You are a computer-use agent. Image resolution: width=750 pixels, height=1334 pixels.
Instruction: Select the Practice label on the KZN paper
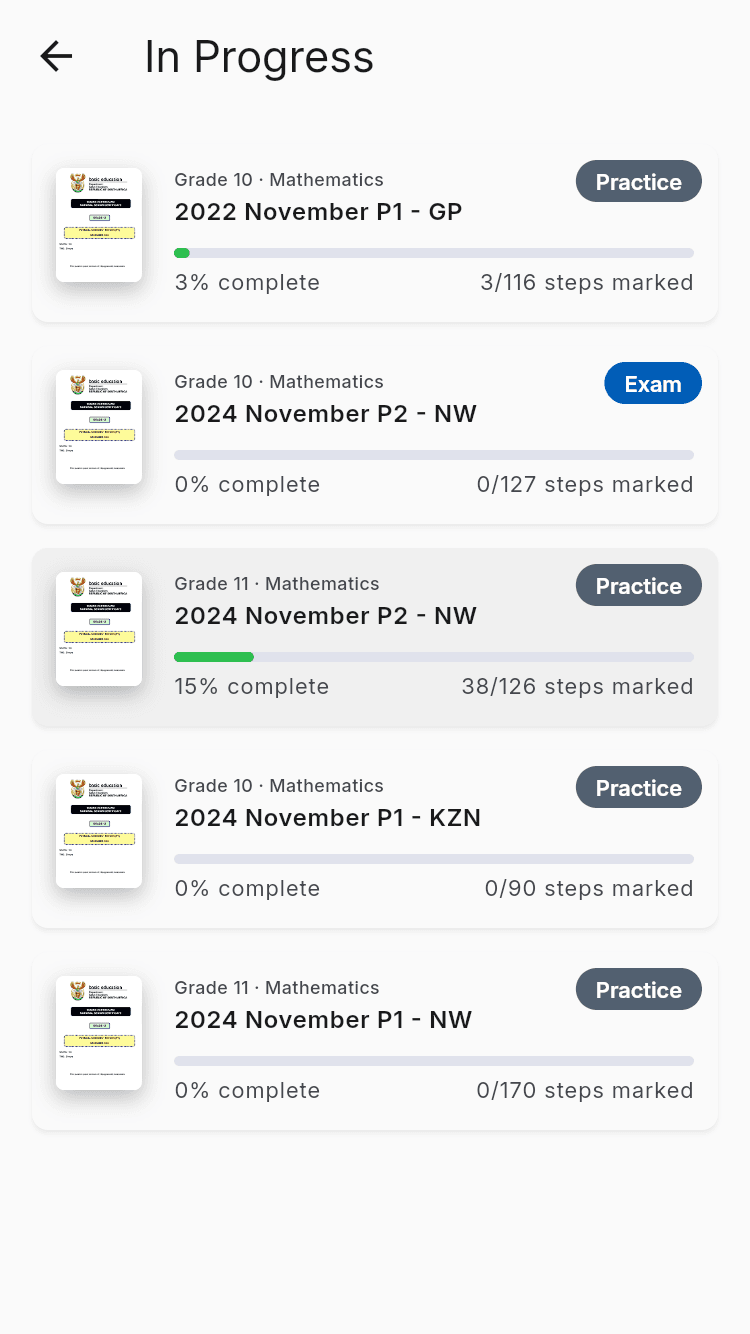[638, 787]
